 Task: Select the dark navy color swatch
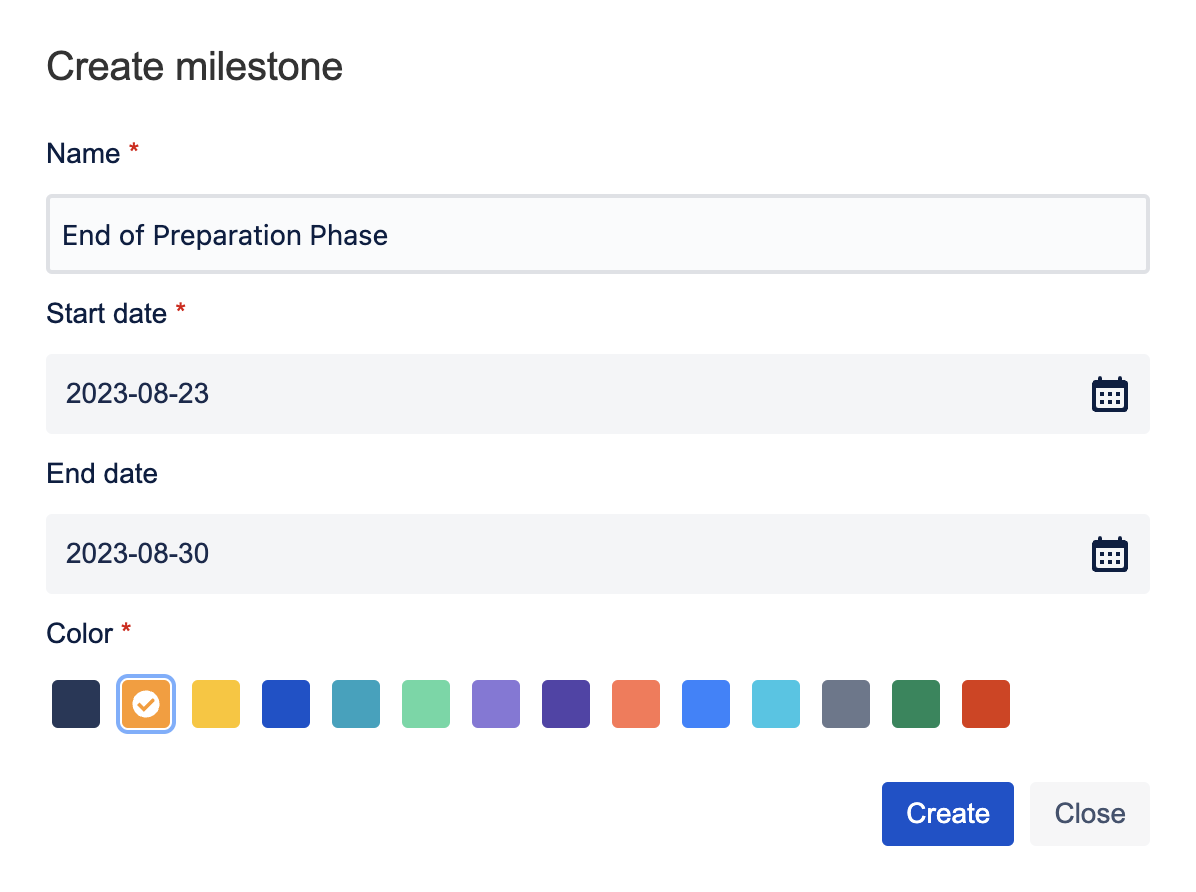point(76,704)
